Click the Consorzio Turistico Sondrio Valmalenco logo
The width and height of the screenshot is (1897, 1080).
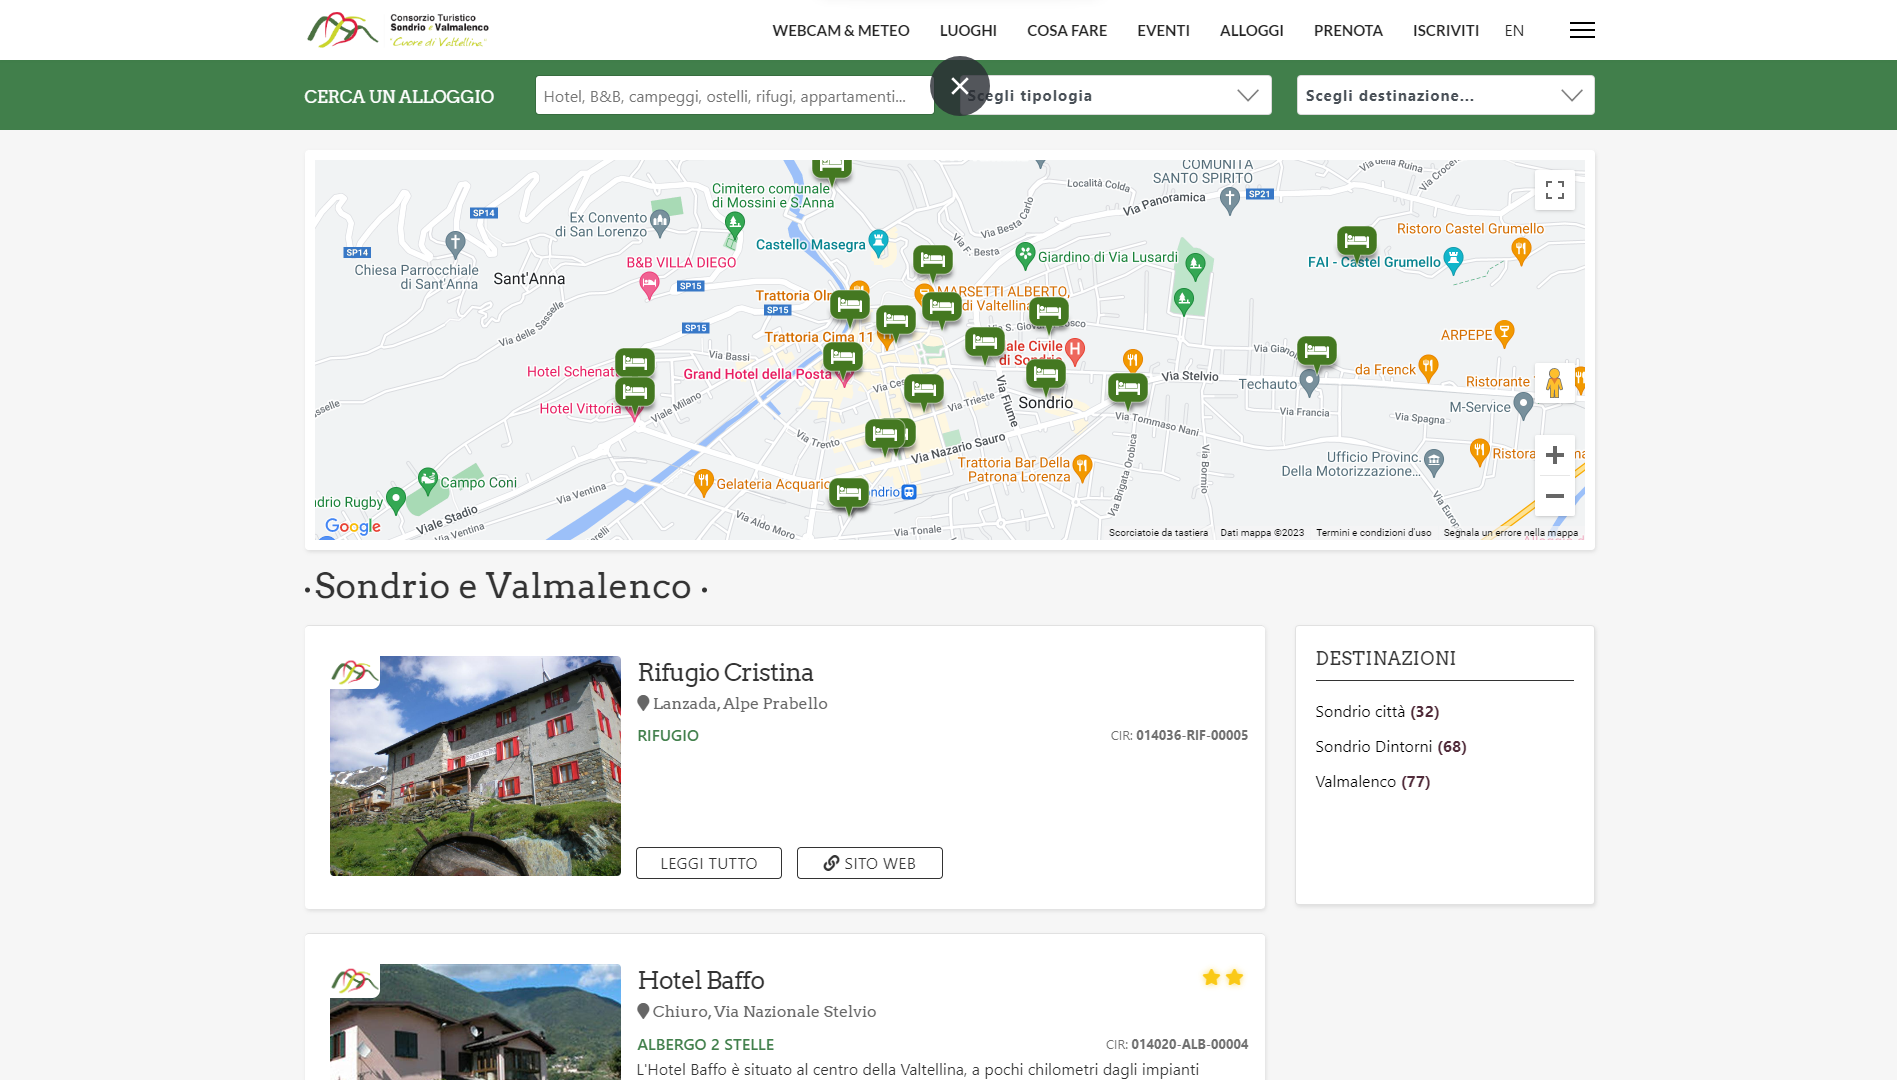398,30
